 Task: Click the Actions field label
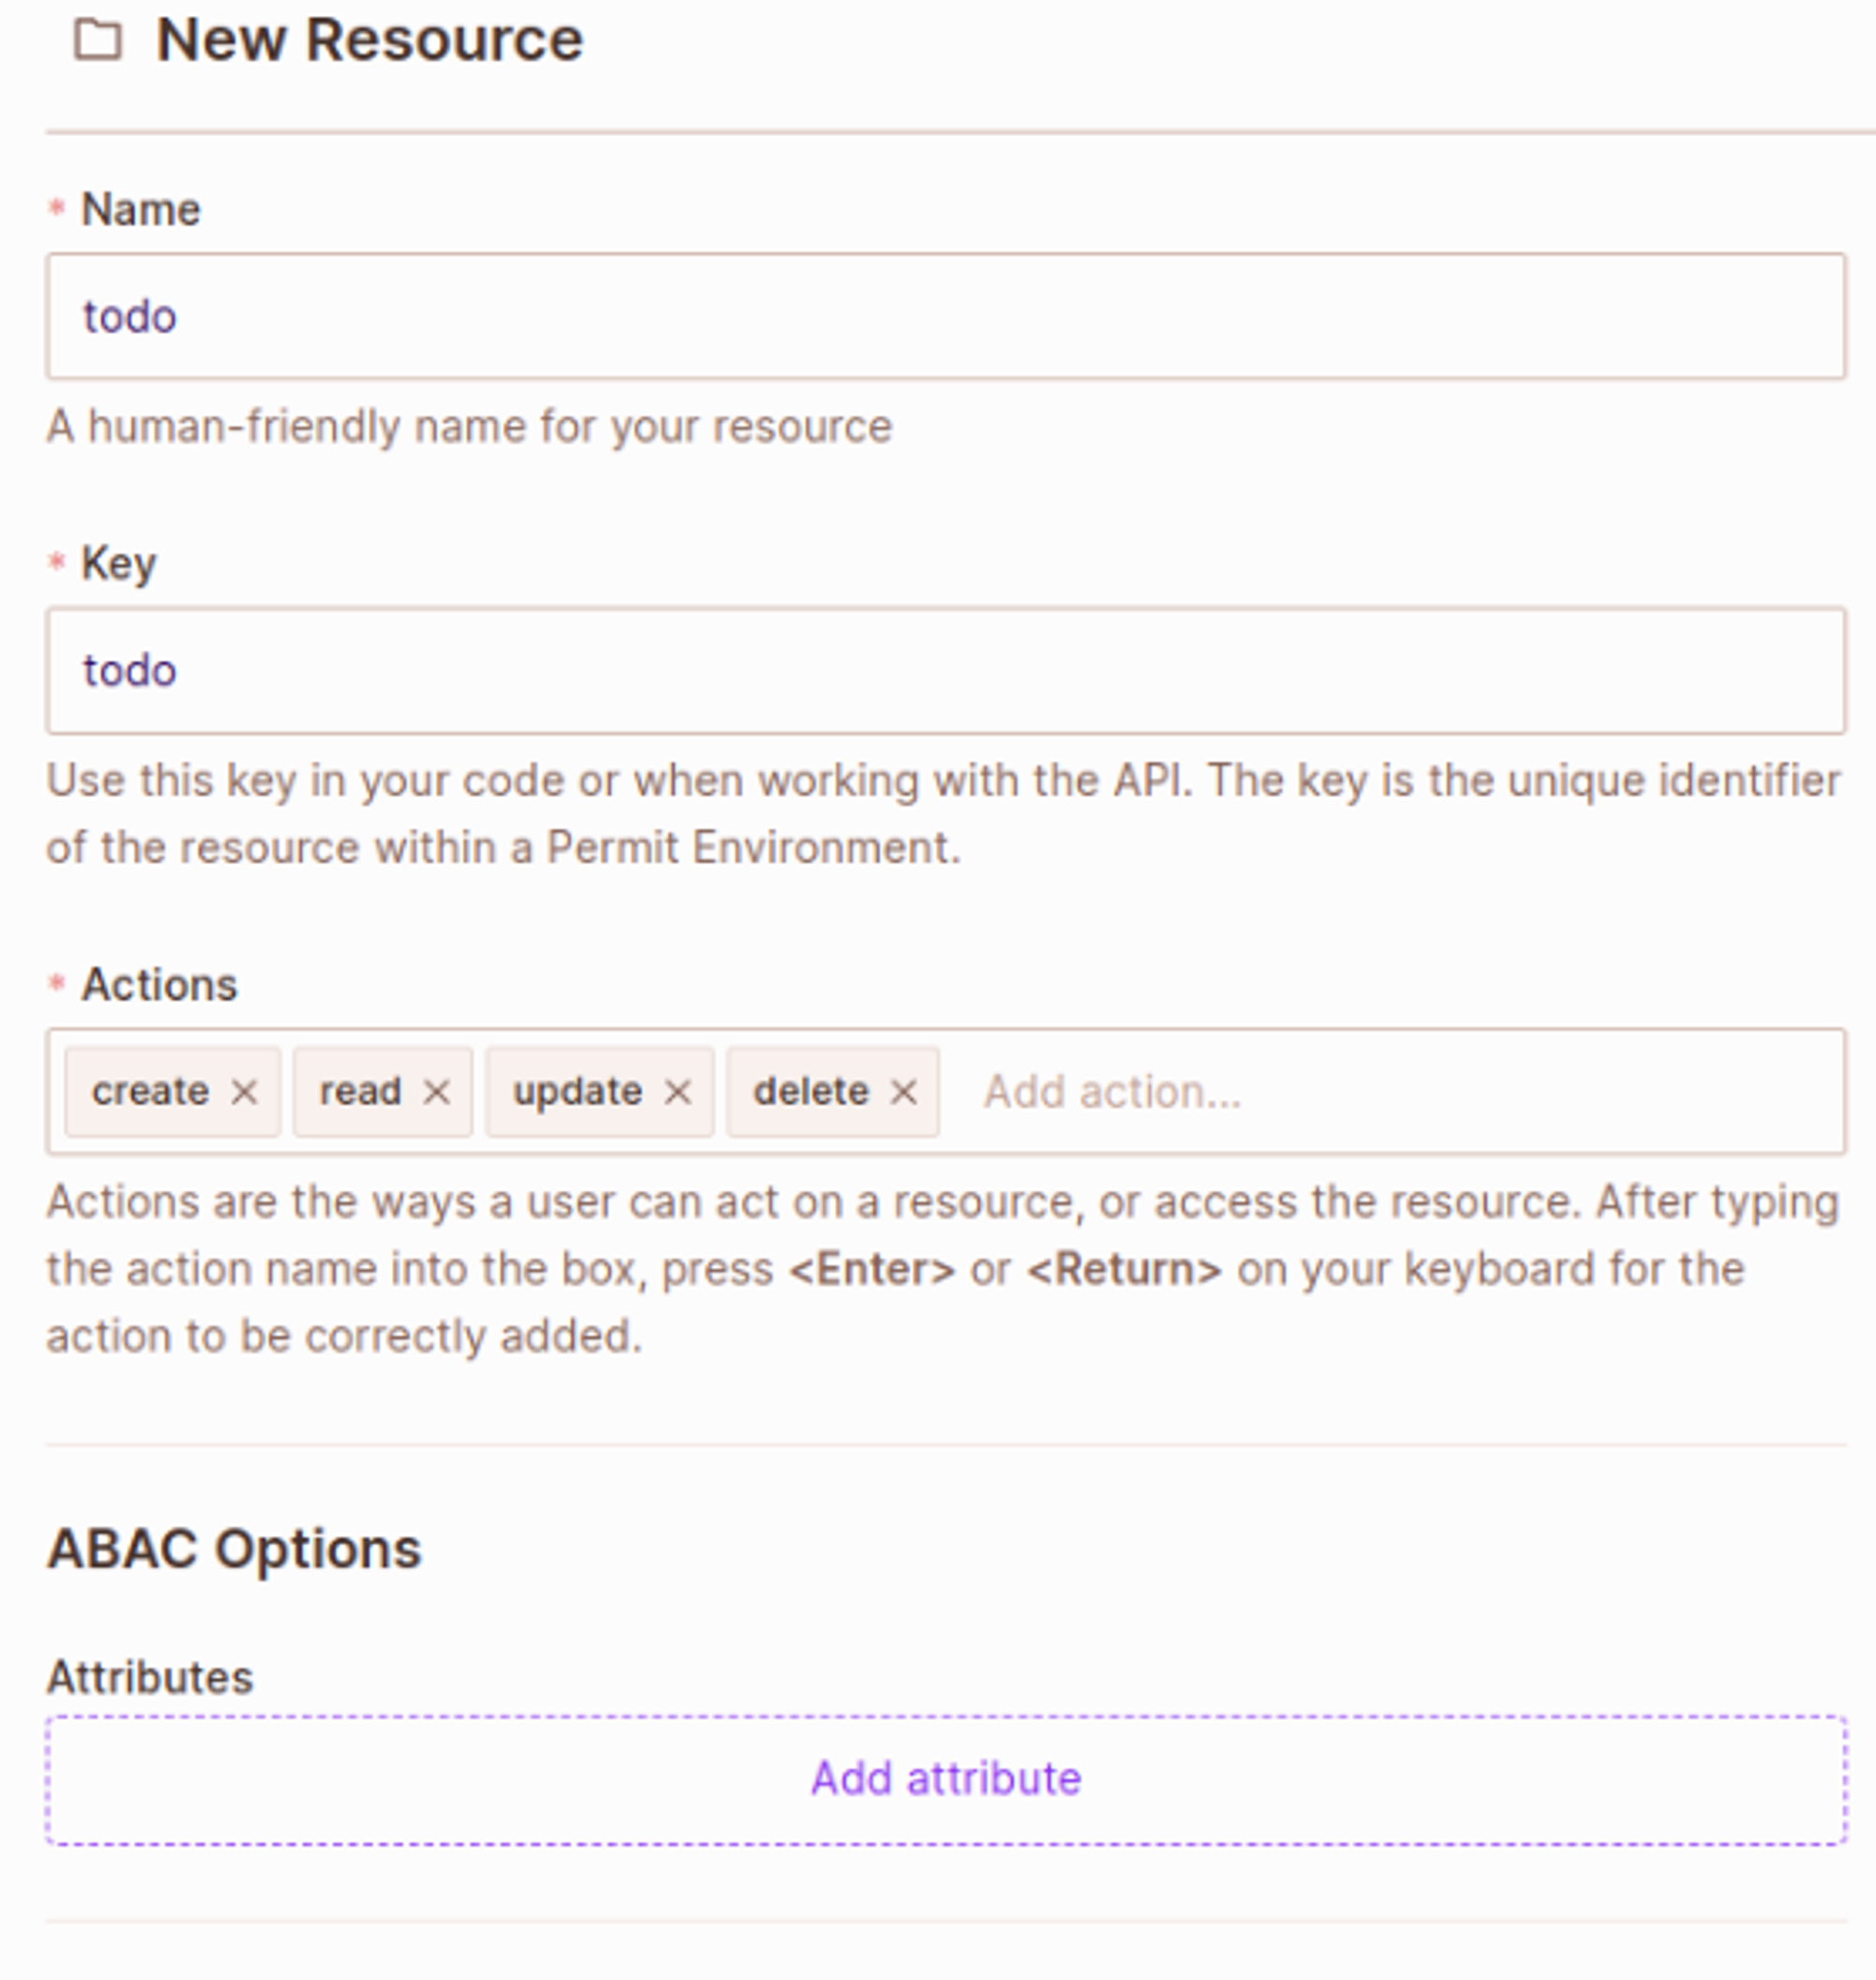click(x=159, y=985)
